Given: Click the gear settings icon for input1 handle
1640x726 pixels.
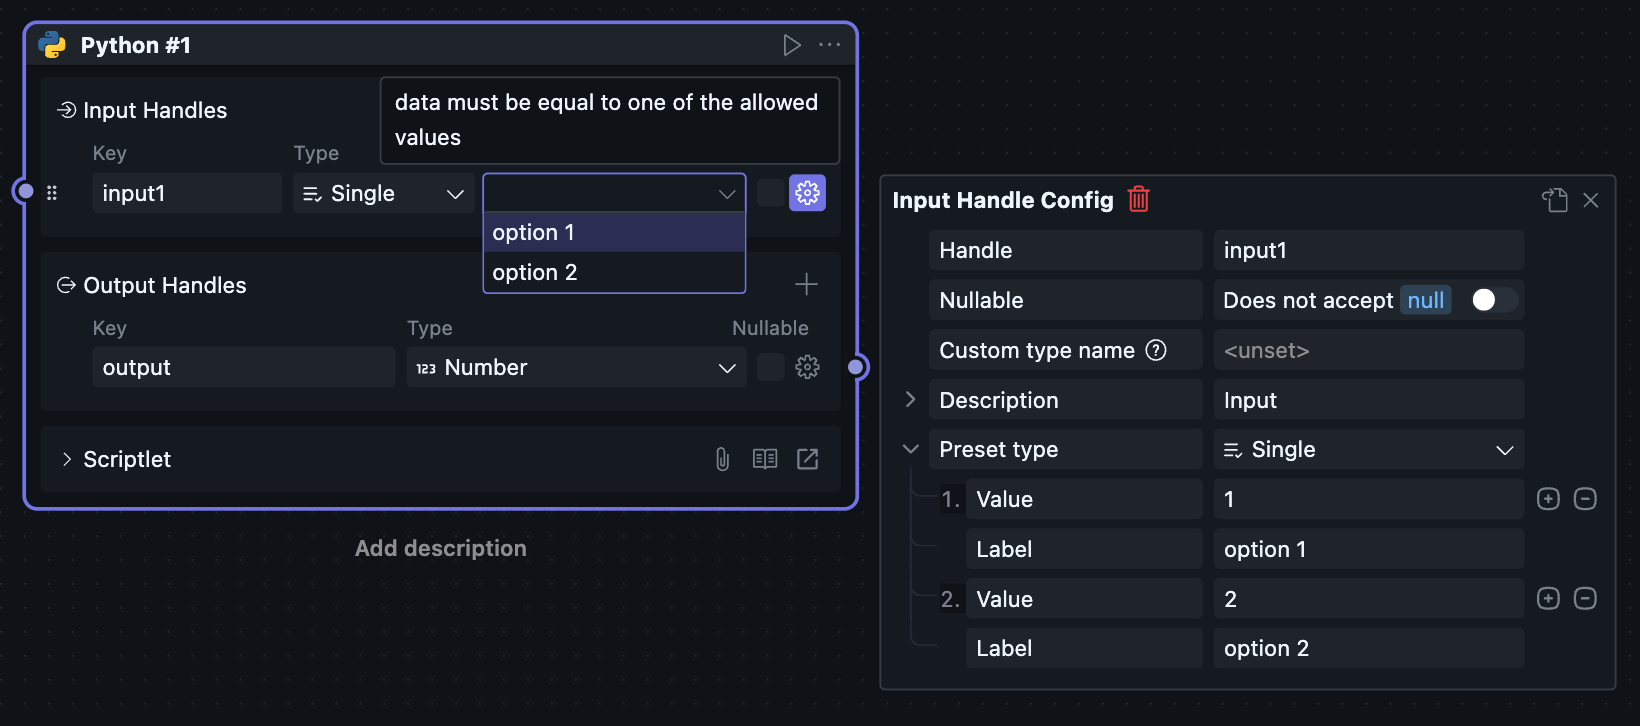Looking at the screenshot, I should point(807,193).
